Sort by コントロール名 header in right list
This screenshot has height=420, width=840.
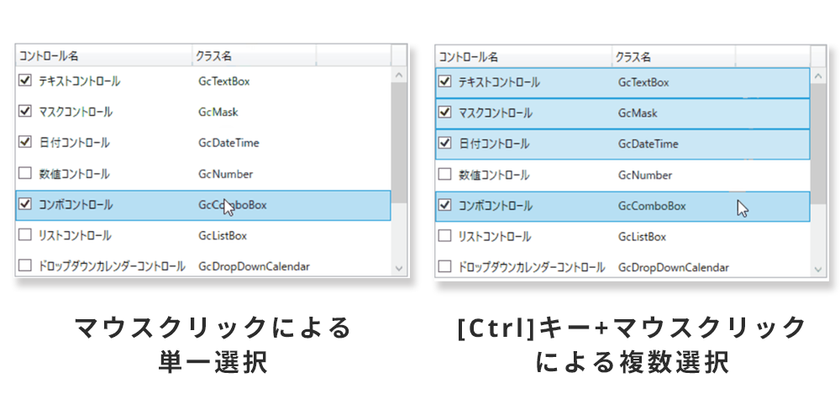524,56
